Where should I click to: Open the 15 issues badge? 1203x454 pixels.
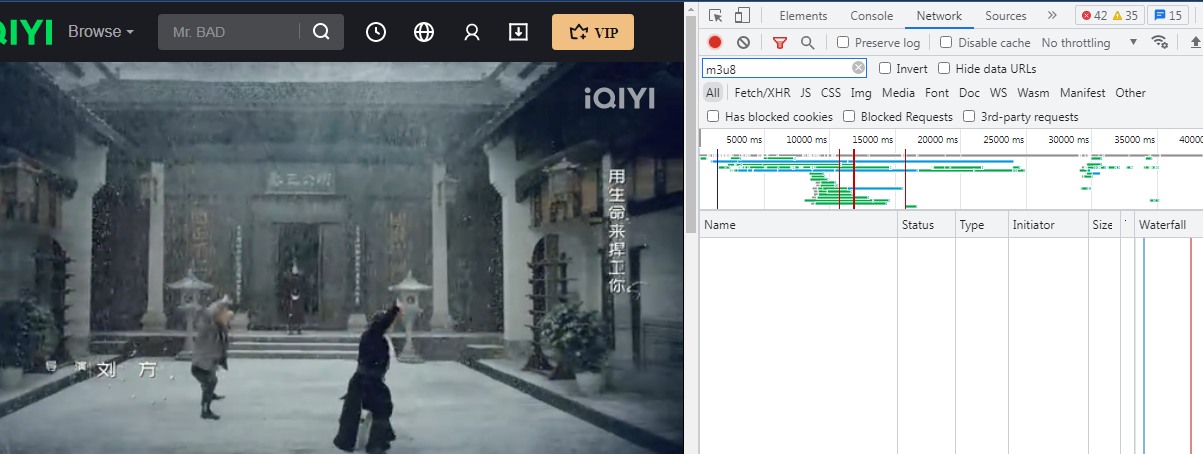tap(1167, 15)
